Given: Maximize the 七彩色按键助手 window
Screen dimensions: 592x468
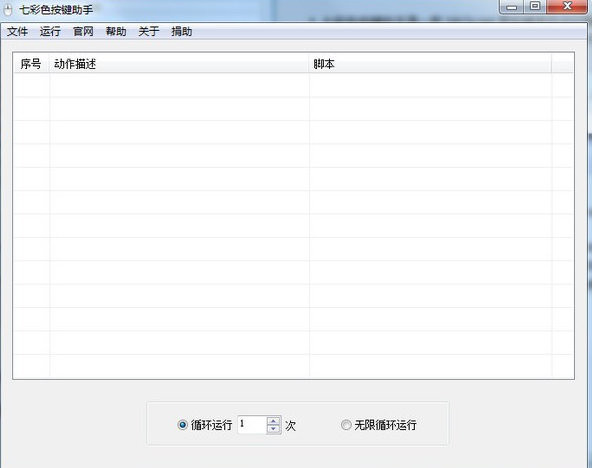Looking at the screenshot, I should coord(535,6).
